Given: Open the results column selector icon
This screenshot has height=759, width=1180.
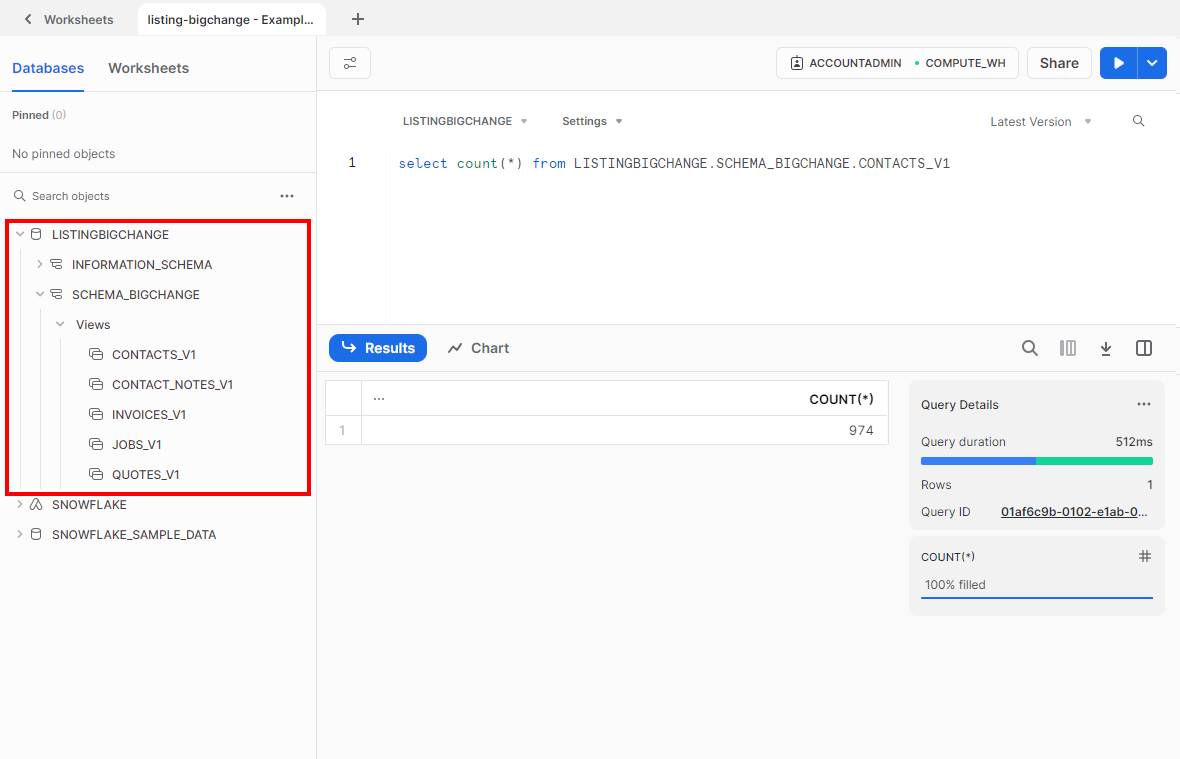Looking at the screenshot, I should point(1068,348).
